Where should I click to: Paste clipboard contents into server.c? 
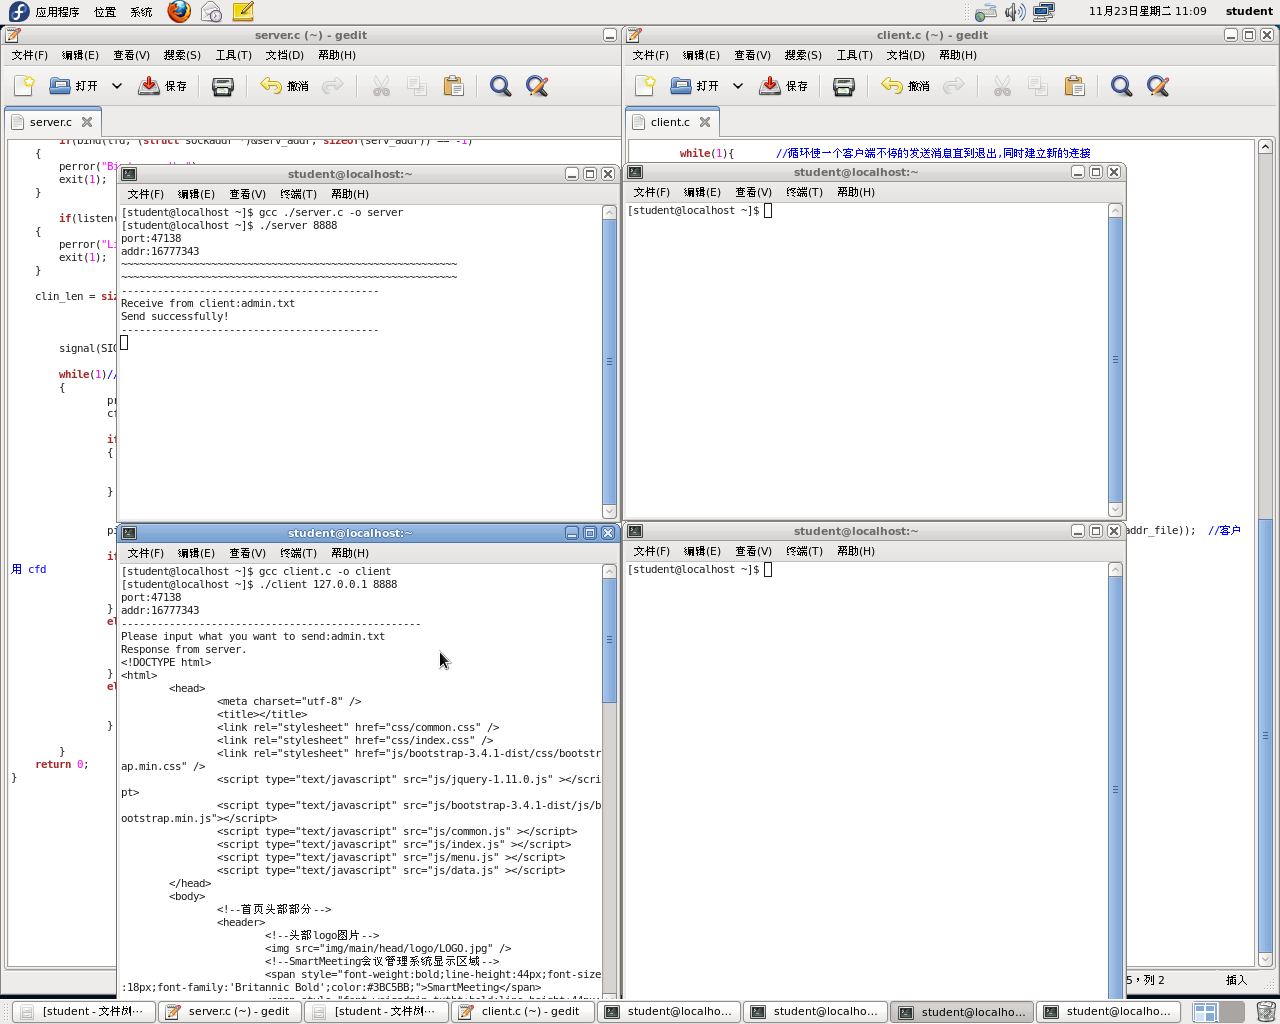click(x=453, y=86)
